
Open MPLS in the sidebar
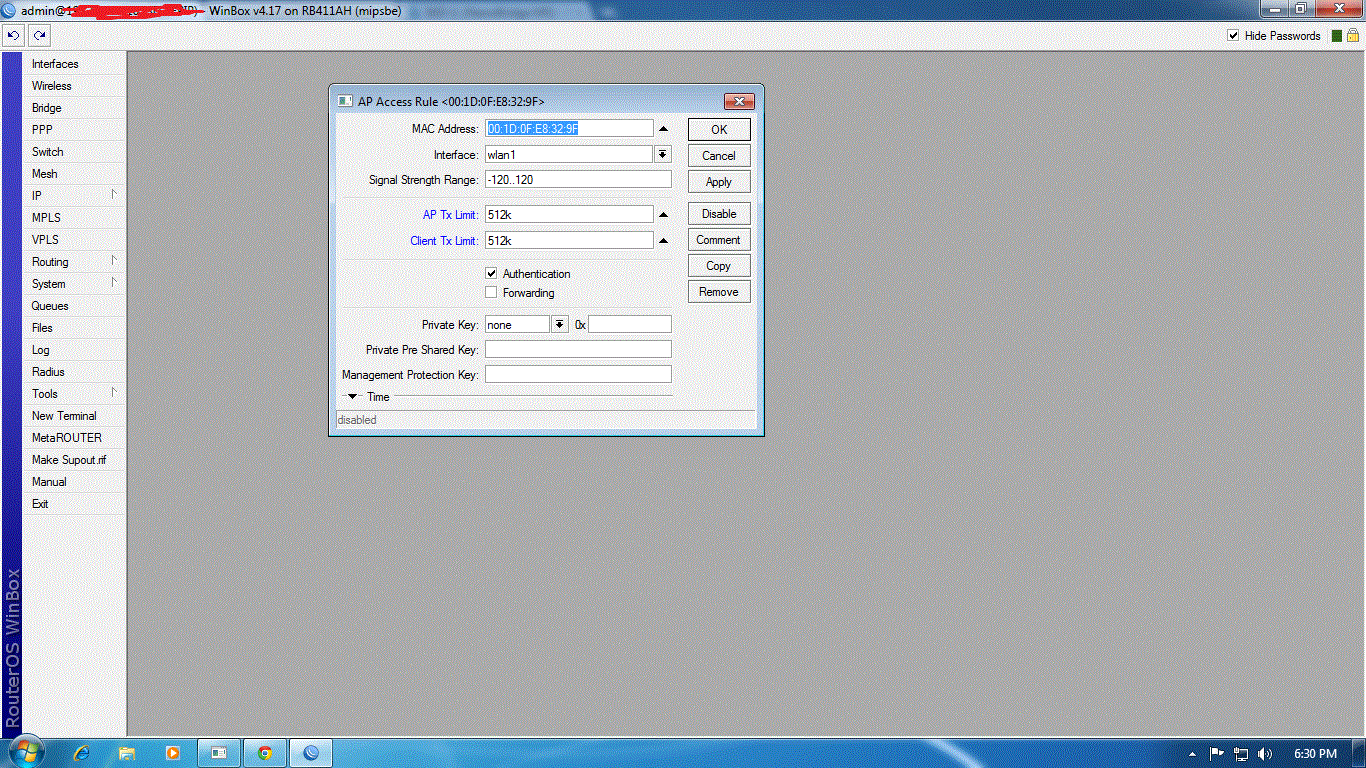click(75, 218)
